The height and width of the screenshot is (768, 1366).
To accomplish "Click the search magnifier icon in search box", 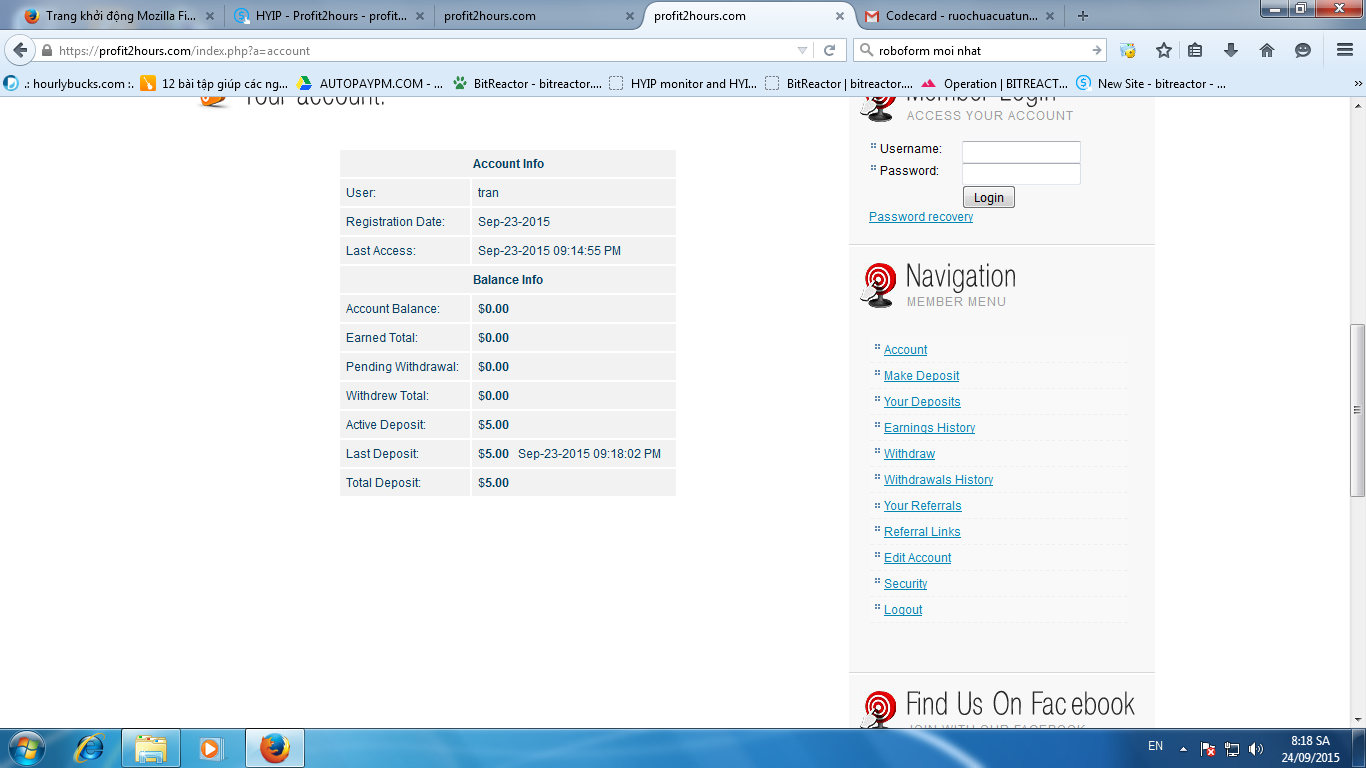I will (x=867, y=50).
